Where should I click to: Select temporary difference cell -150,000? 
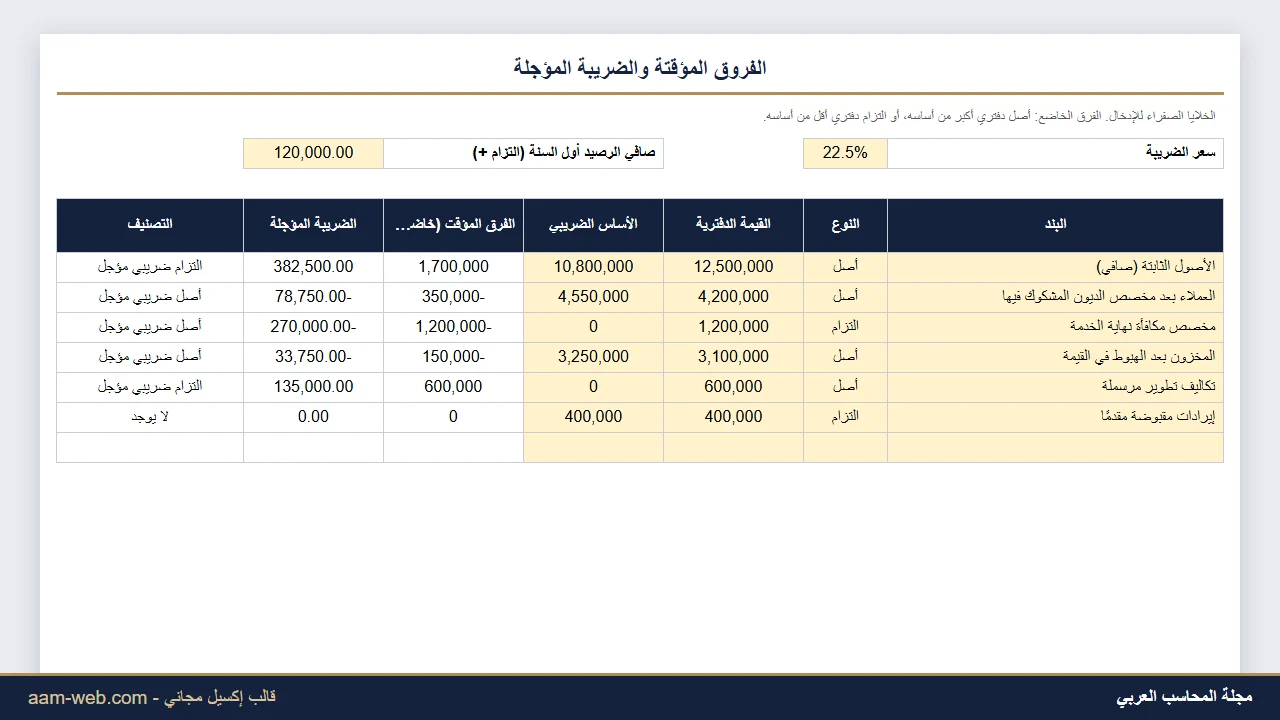pos(453,357)
